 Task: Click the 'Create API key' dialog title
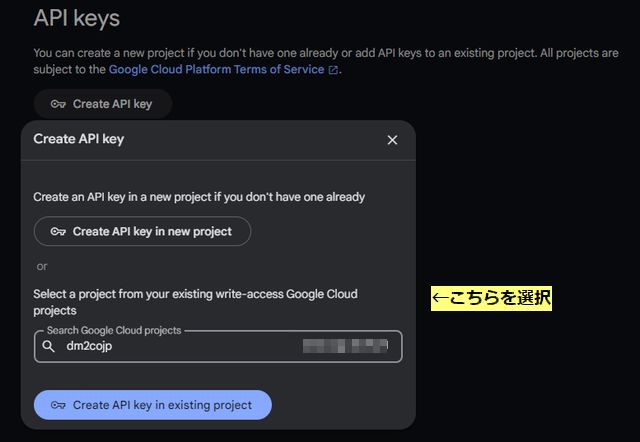point(79,139)
